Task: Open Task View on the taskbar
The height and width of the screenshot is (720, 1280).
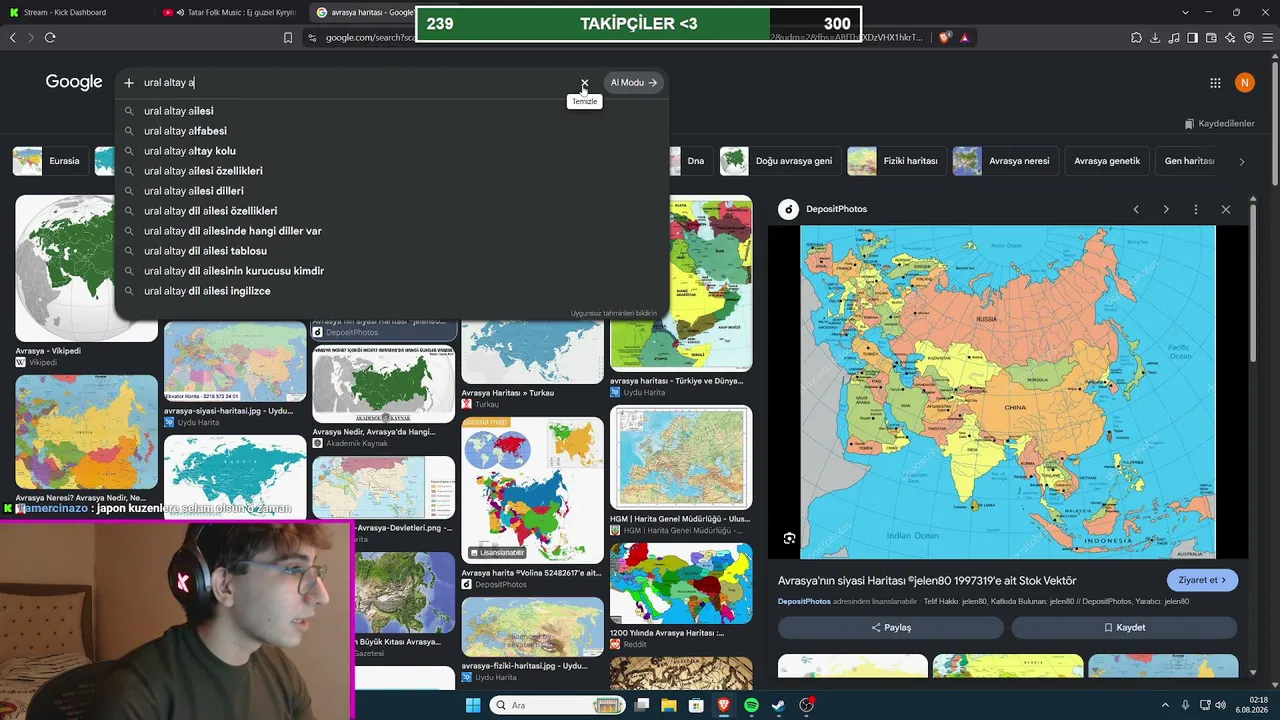Action: pyautogui.click(x=642, y=706)
